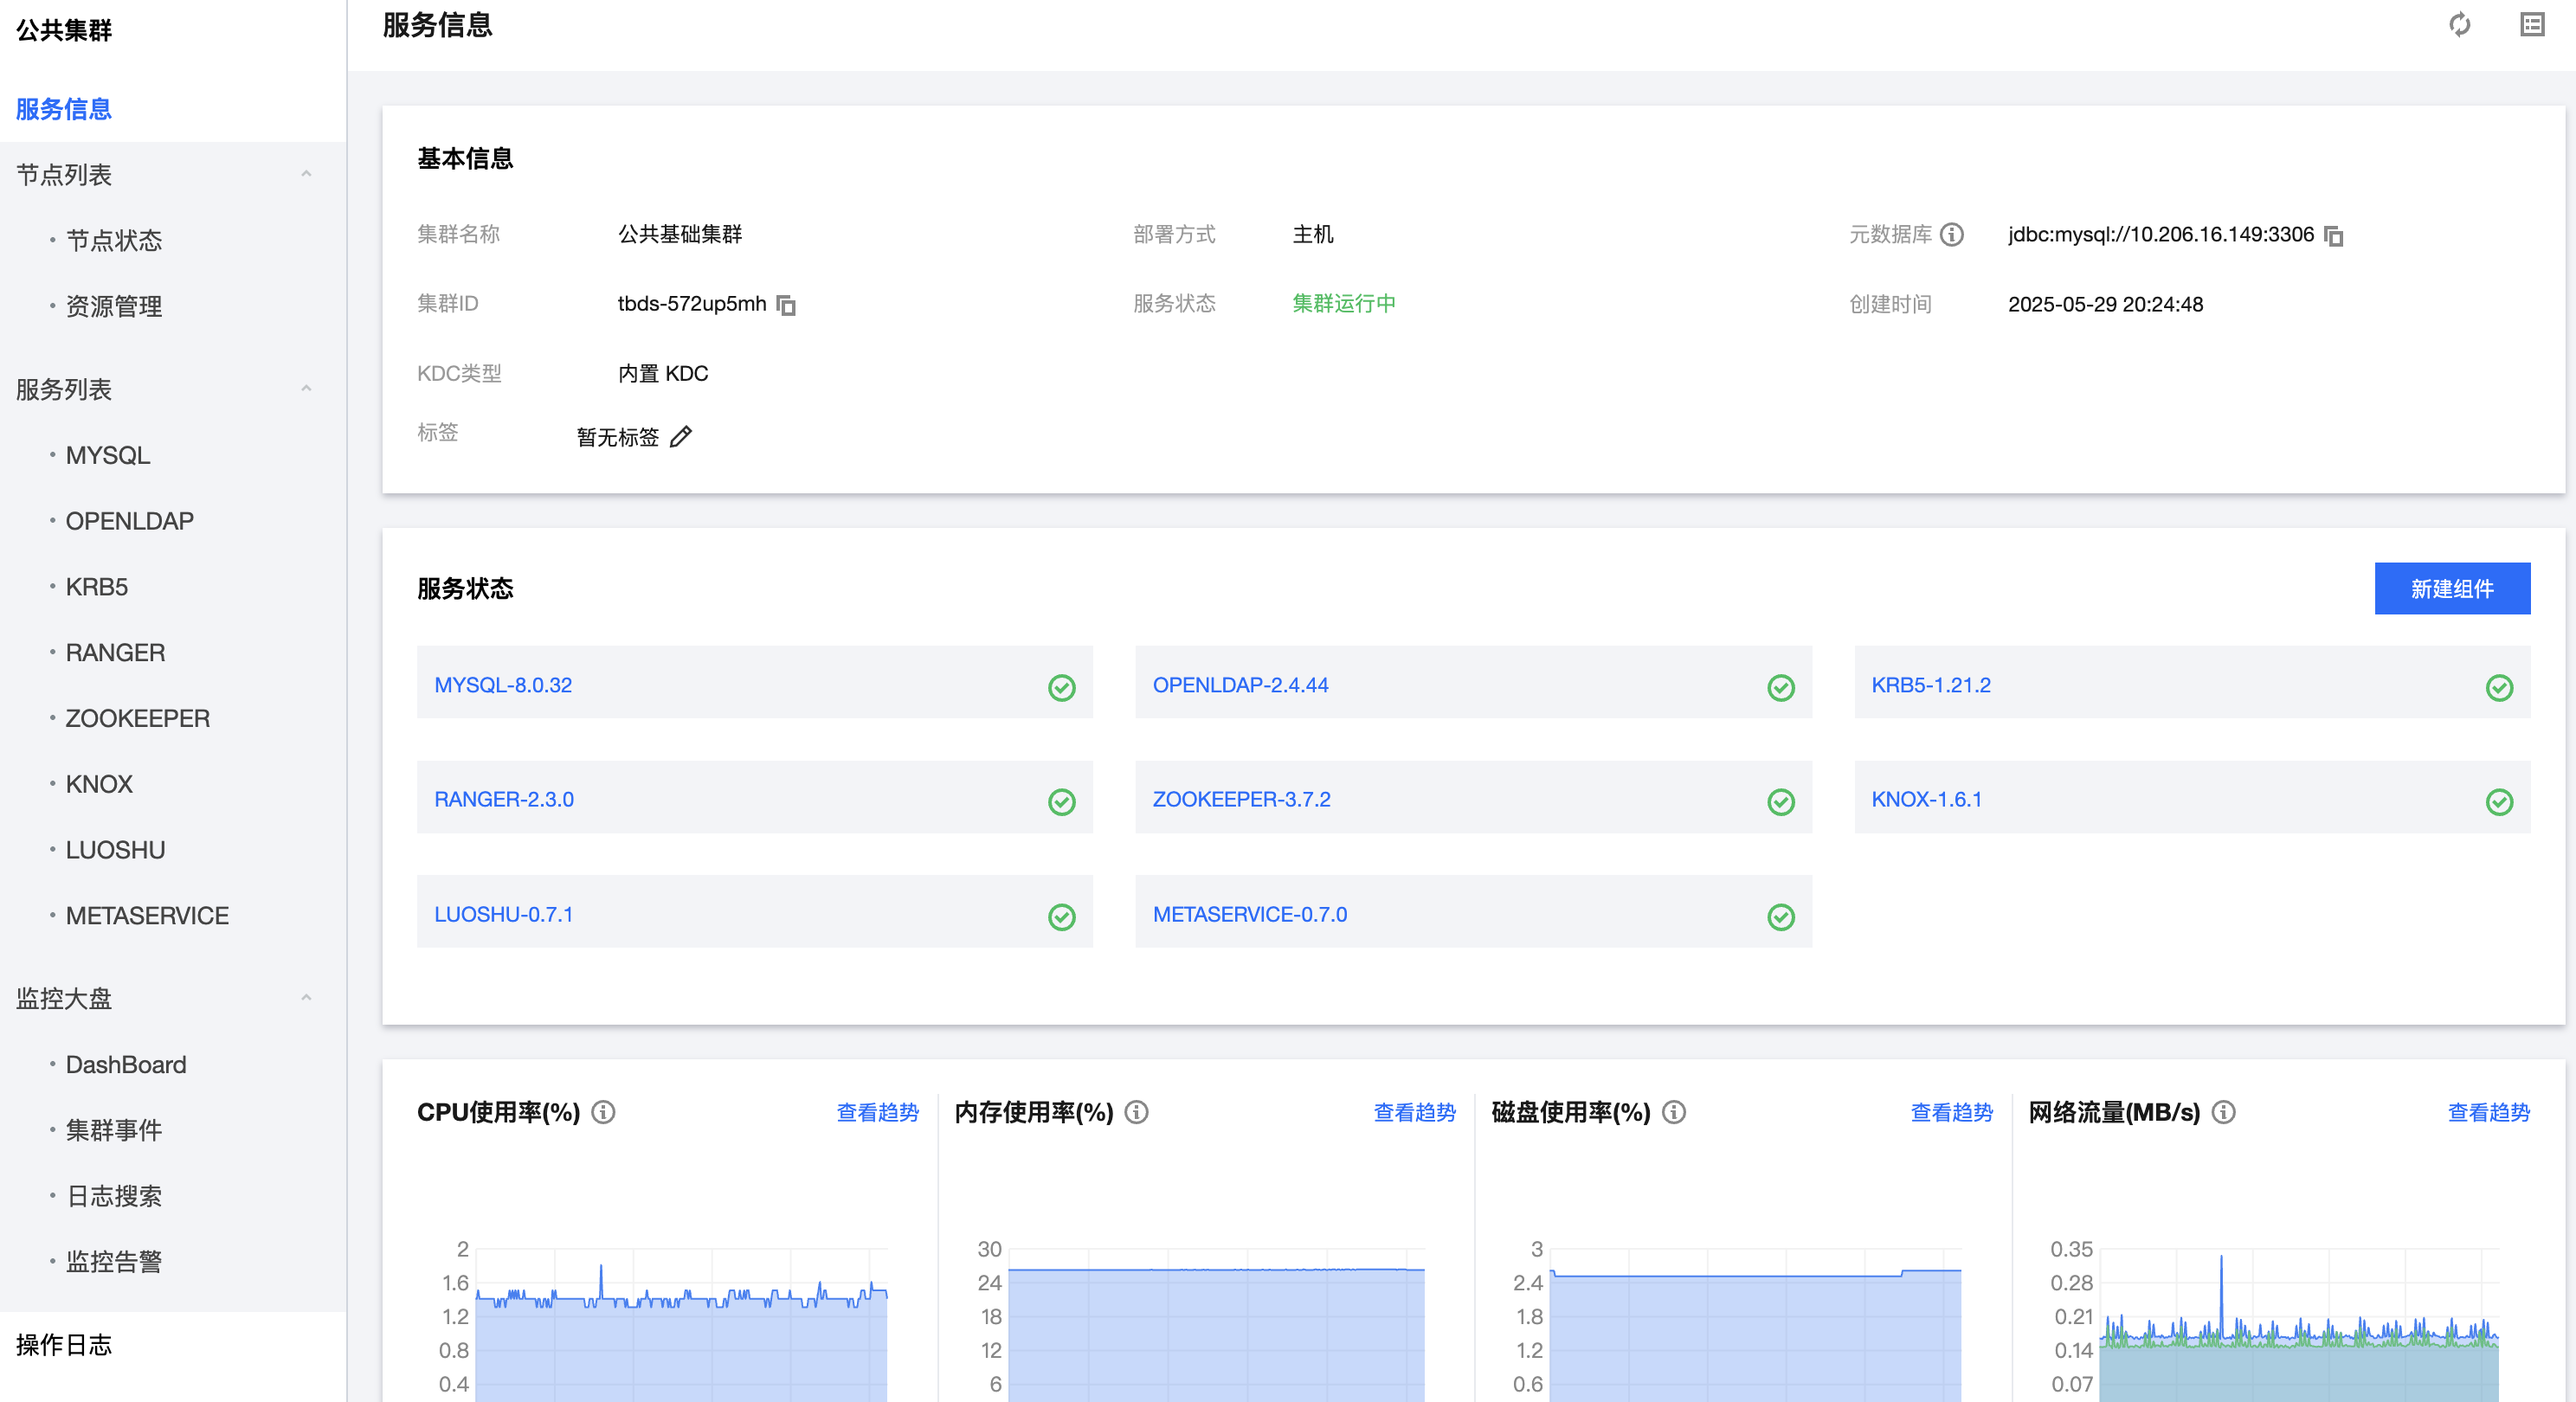Click the refresh icon at top right
Image resolution: width=2576 pixels, height=1402 pixels.
pyautogui.click(x=2459, y=25)
